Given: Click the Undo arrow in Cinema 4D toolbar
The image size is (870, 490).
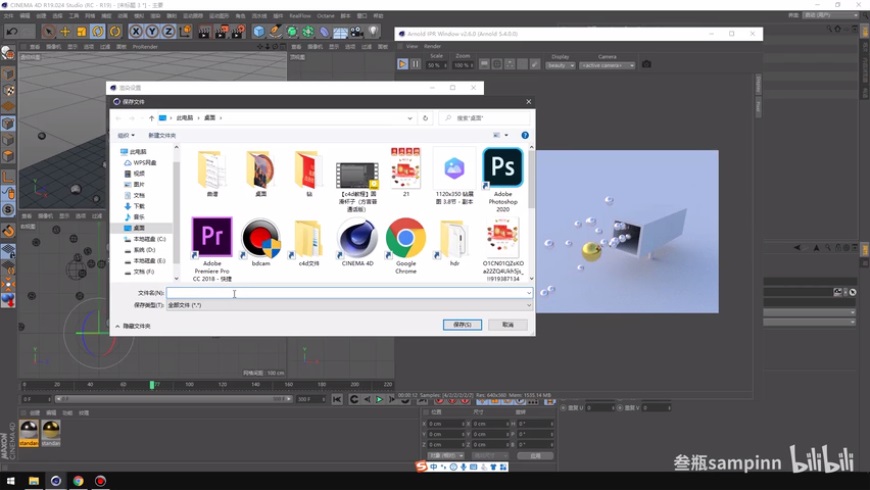Looking at the screenshot, I should [12, 32].
